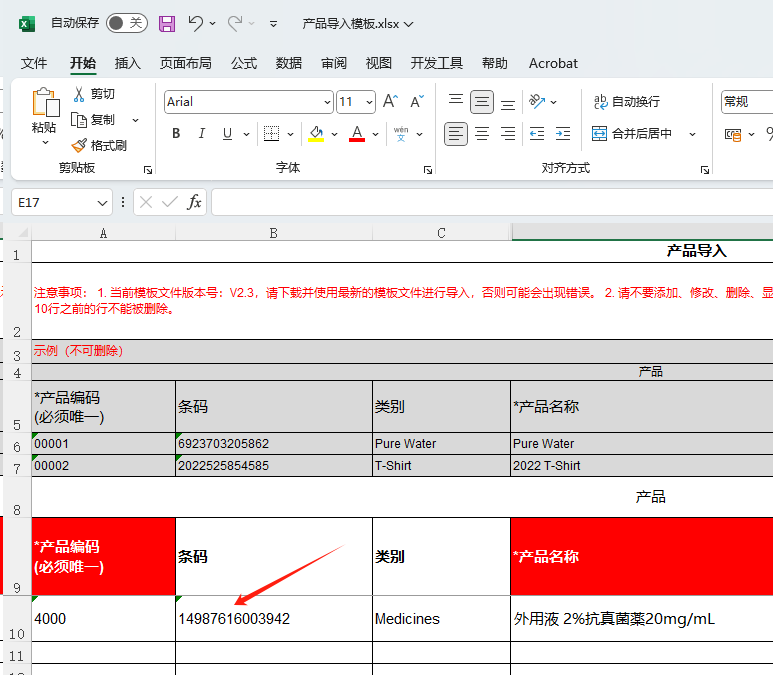The image size is (773, 675).
Task: Toggle Underline formatting
Action: (x=227, y=134)
